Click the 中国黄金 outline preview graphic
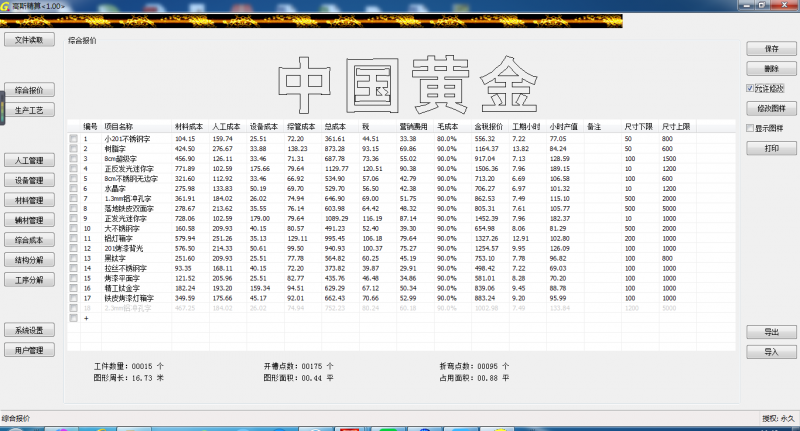The height and width of the screenshot is (431, 800). (407, 85)
